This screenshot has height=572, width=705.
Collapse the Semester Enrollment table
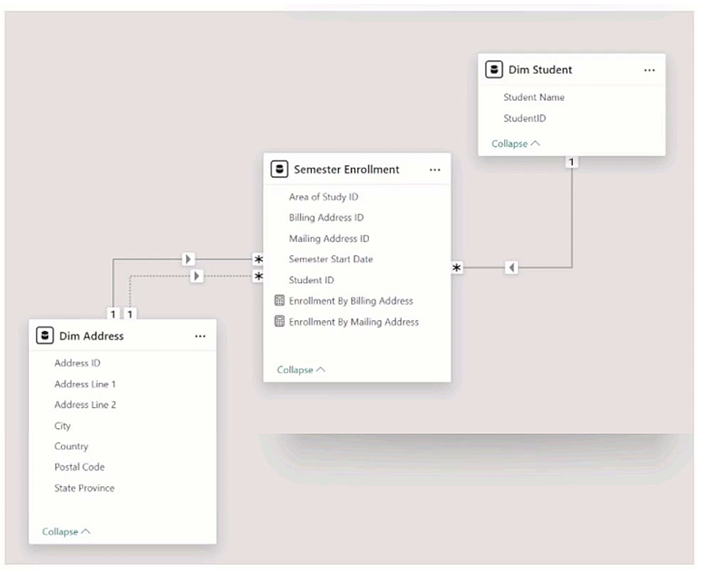tap(301, 370)
